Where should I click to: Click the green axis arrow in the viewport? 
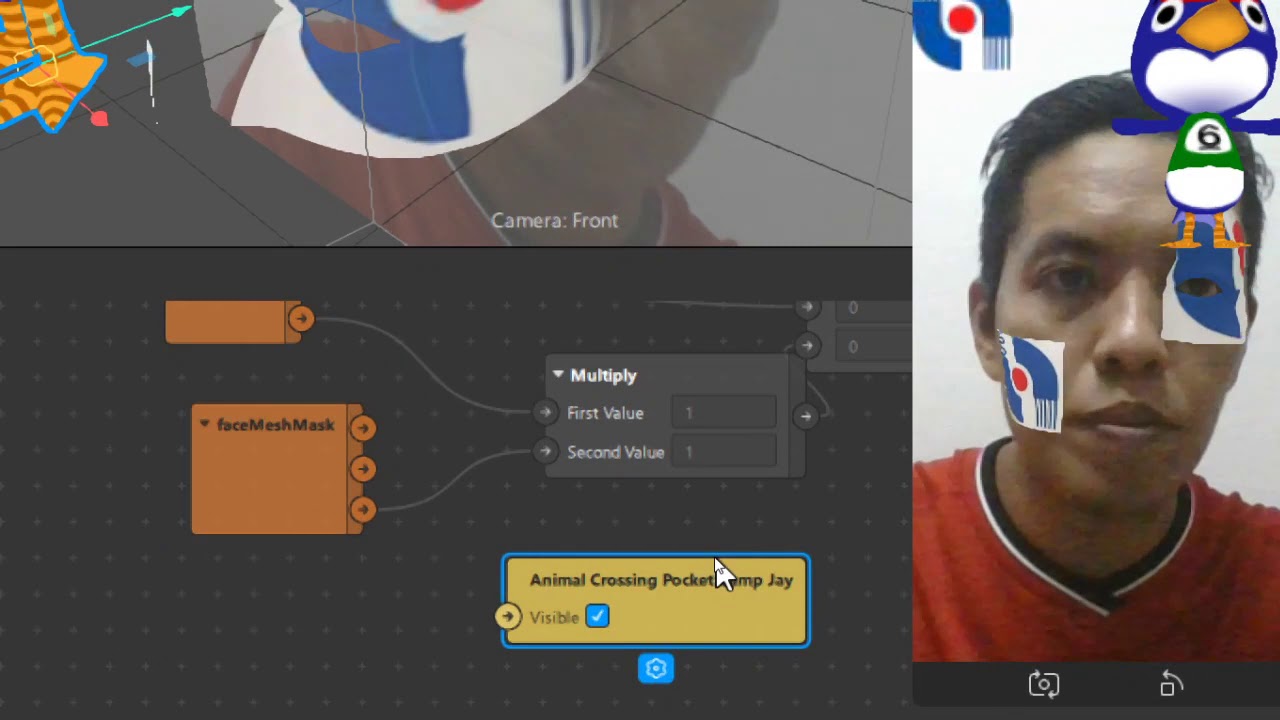coord(180,12)
